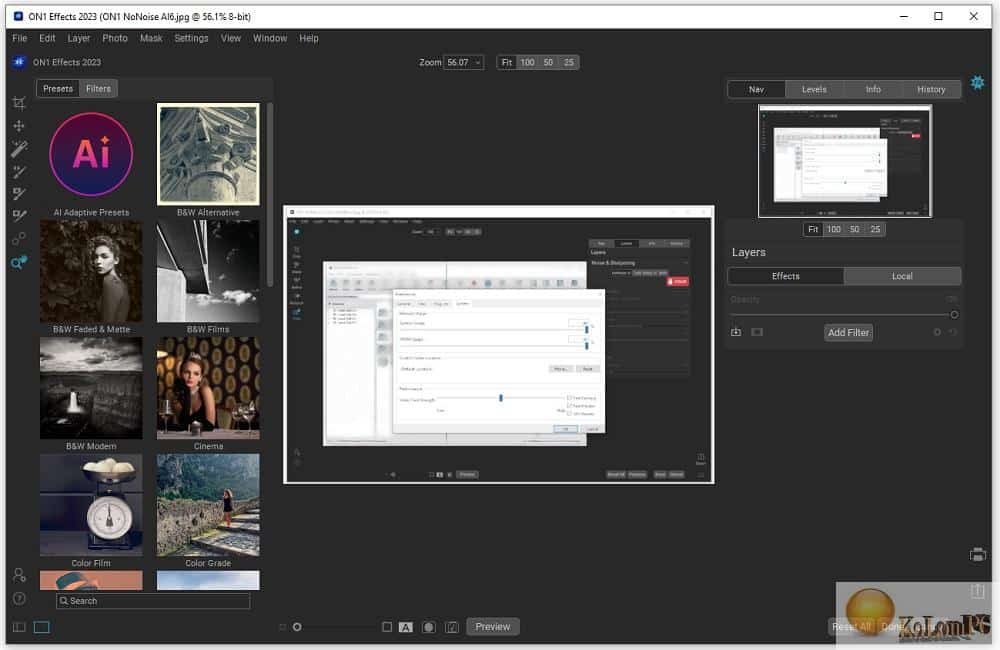Image resolution: width=1000 pixels, height=650 pixels.
Task: Click 50 below the navigator preview
Action: 855,229
